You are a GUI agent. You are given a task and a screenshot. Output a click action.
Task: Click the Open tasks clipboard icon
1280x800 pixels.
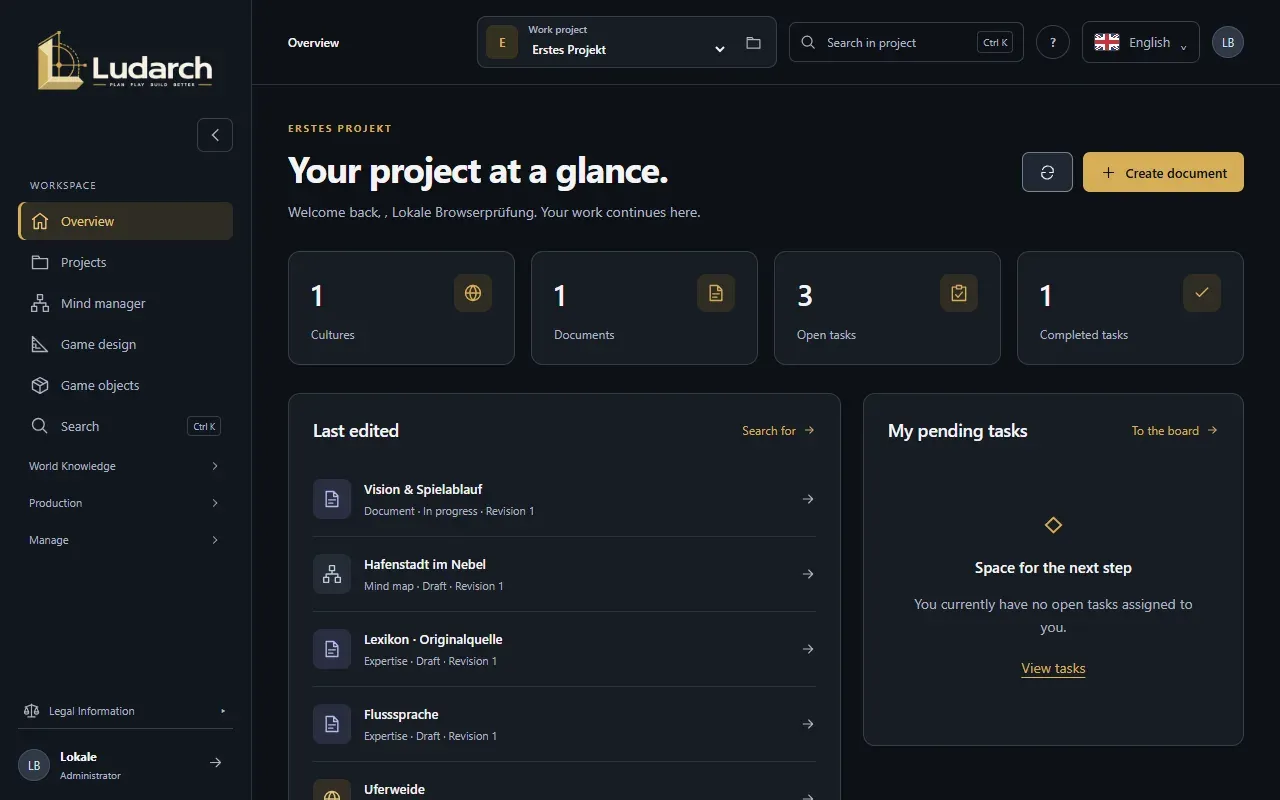(959, 294)
